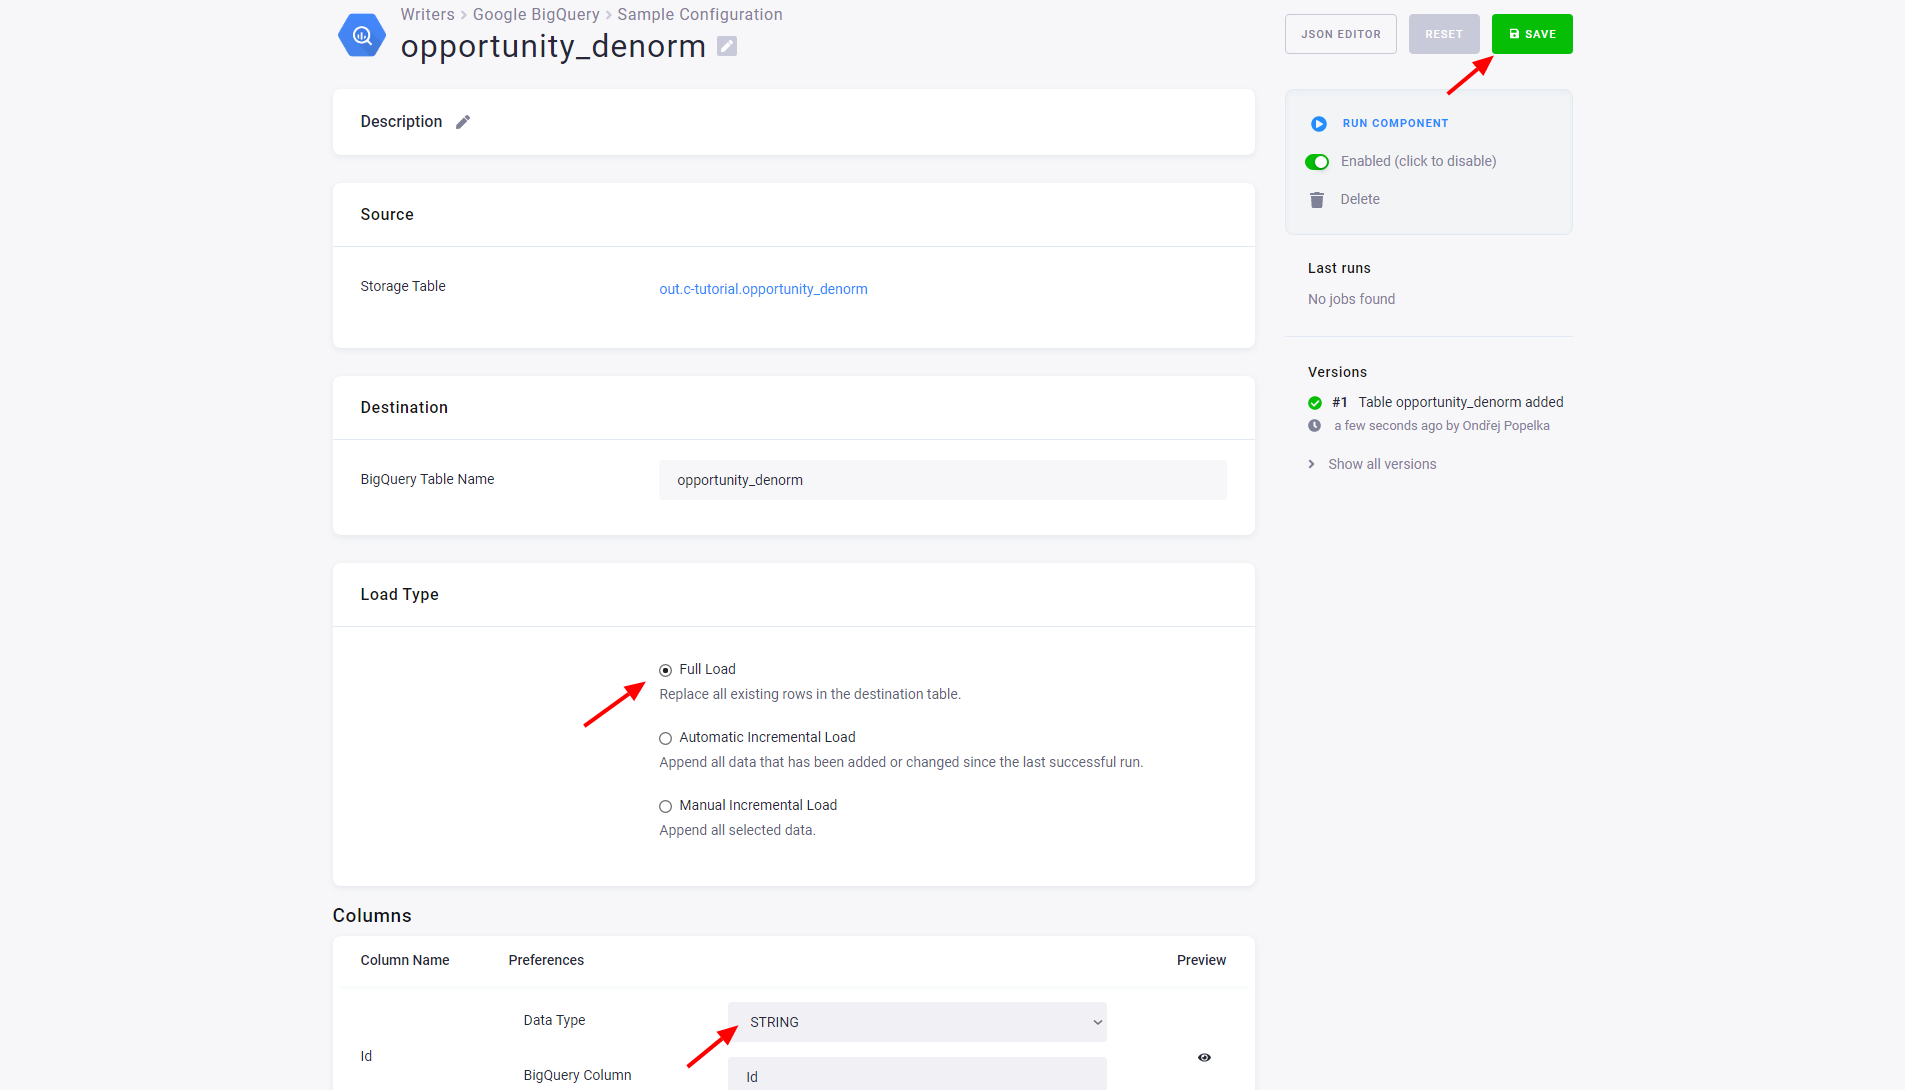Click the Google BigQuery hexagon logo icon
This screenshot has width=1920, height=1090.
(361, 35)
